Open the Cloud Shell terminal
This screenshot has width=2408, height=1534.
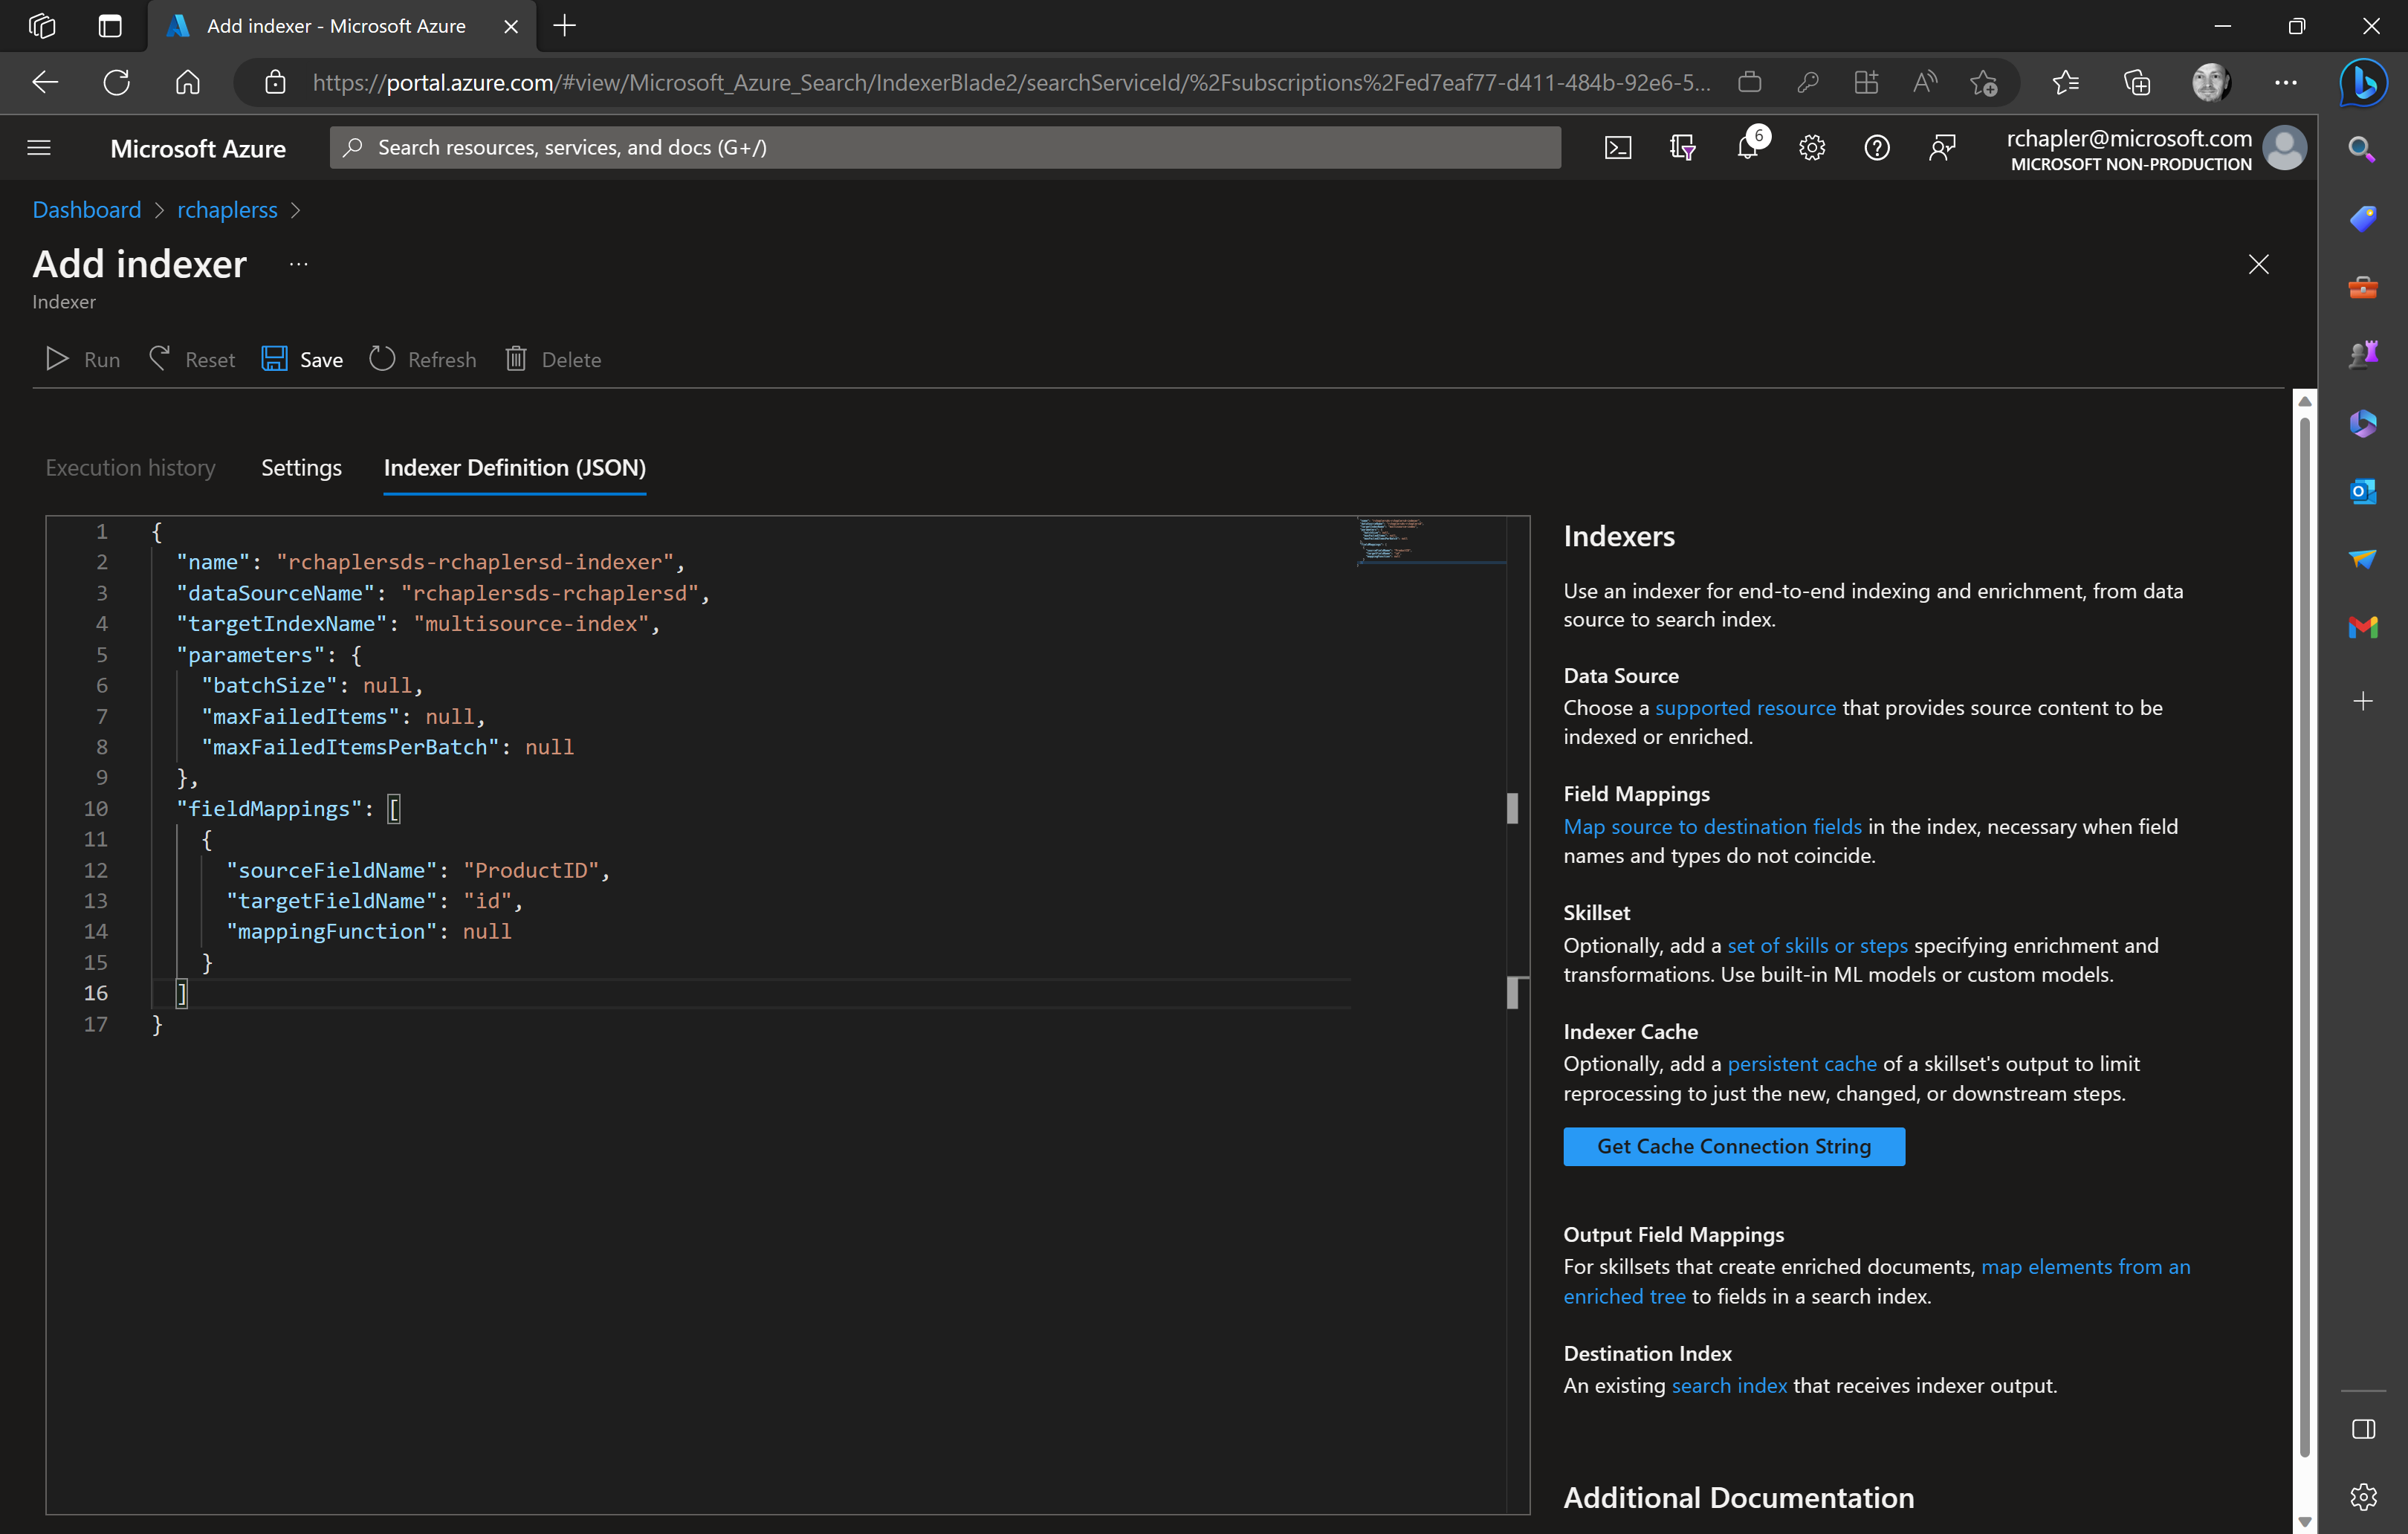(1618, 147)
